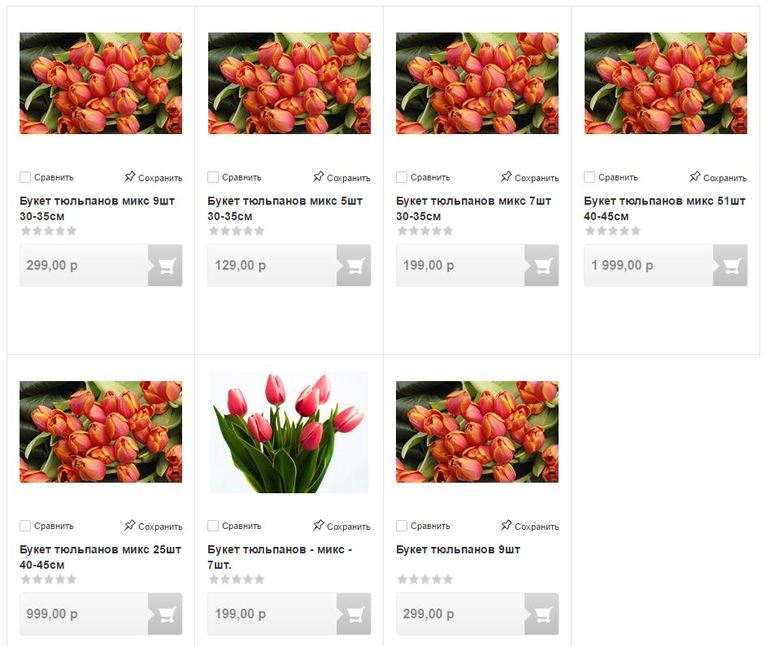Tick Сравнить checkbox for mix 5шт bouquet
Image resolution: width=770 pixels, height=646 pixels.
pos(213,177)
